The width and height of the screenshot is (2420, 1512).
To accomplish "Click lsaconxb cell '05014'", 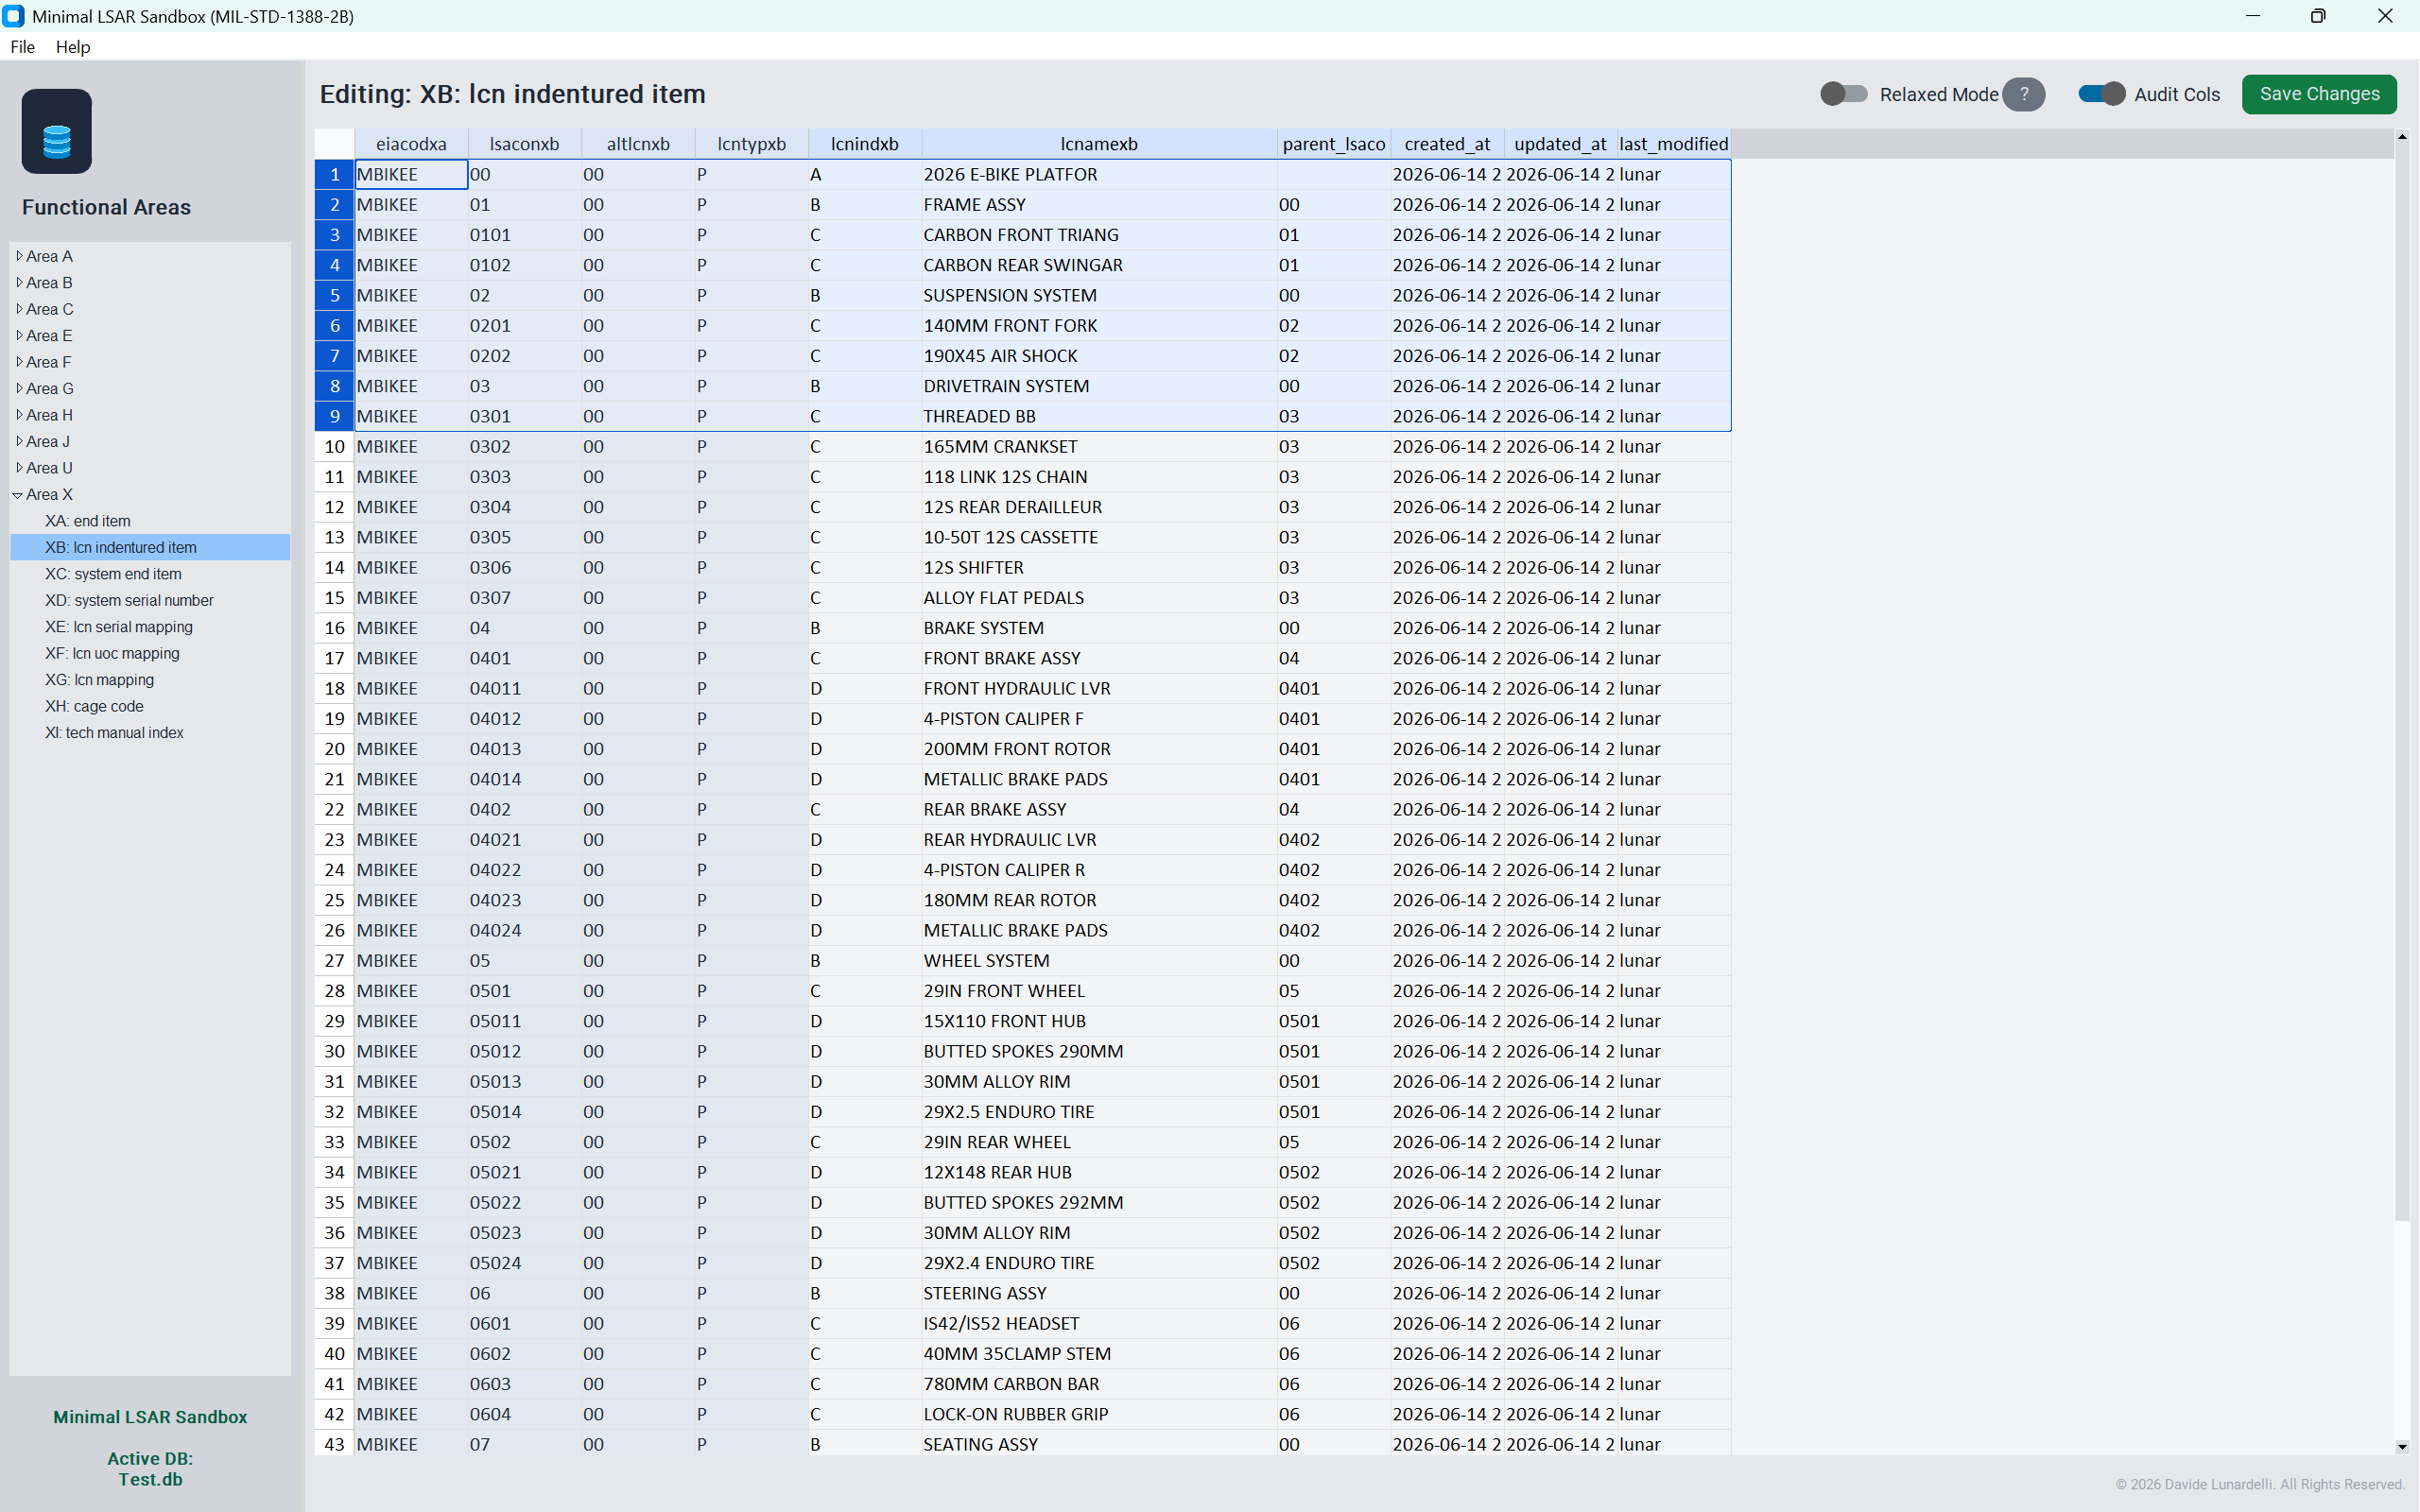I will [x=524, y=1112].
